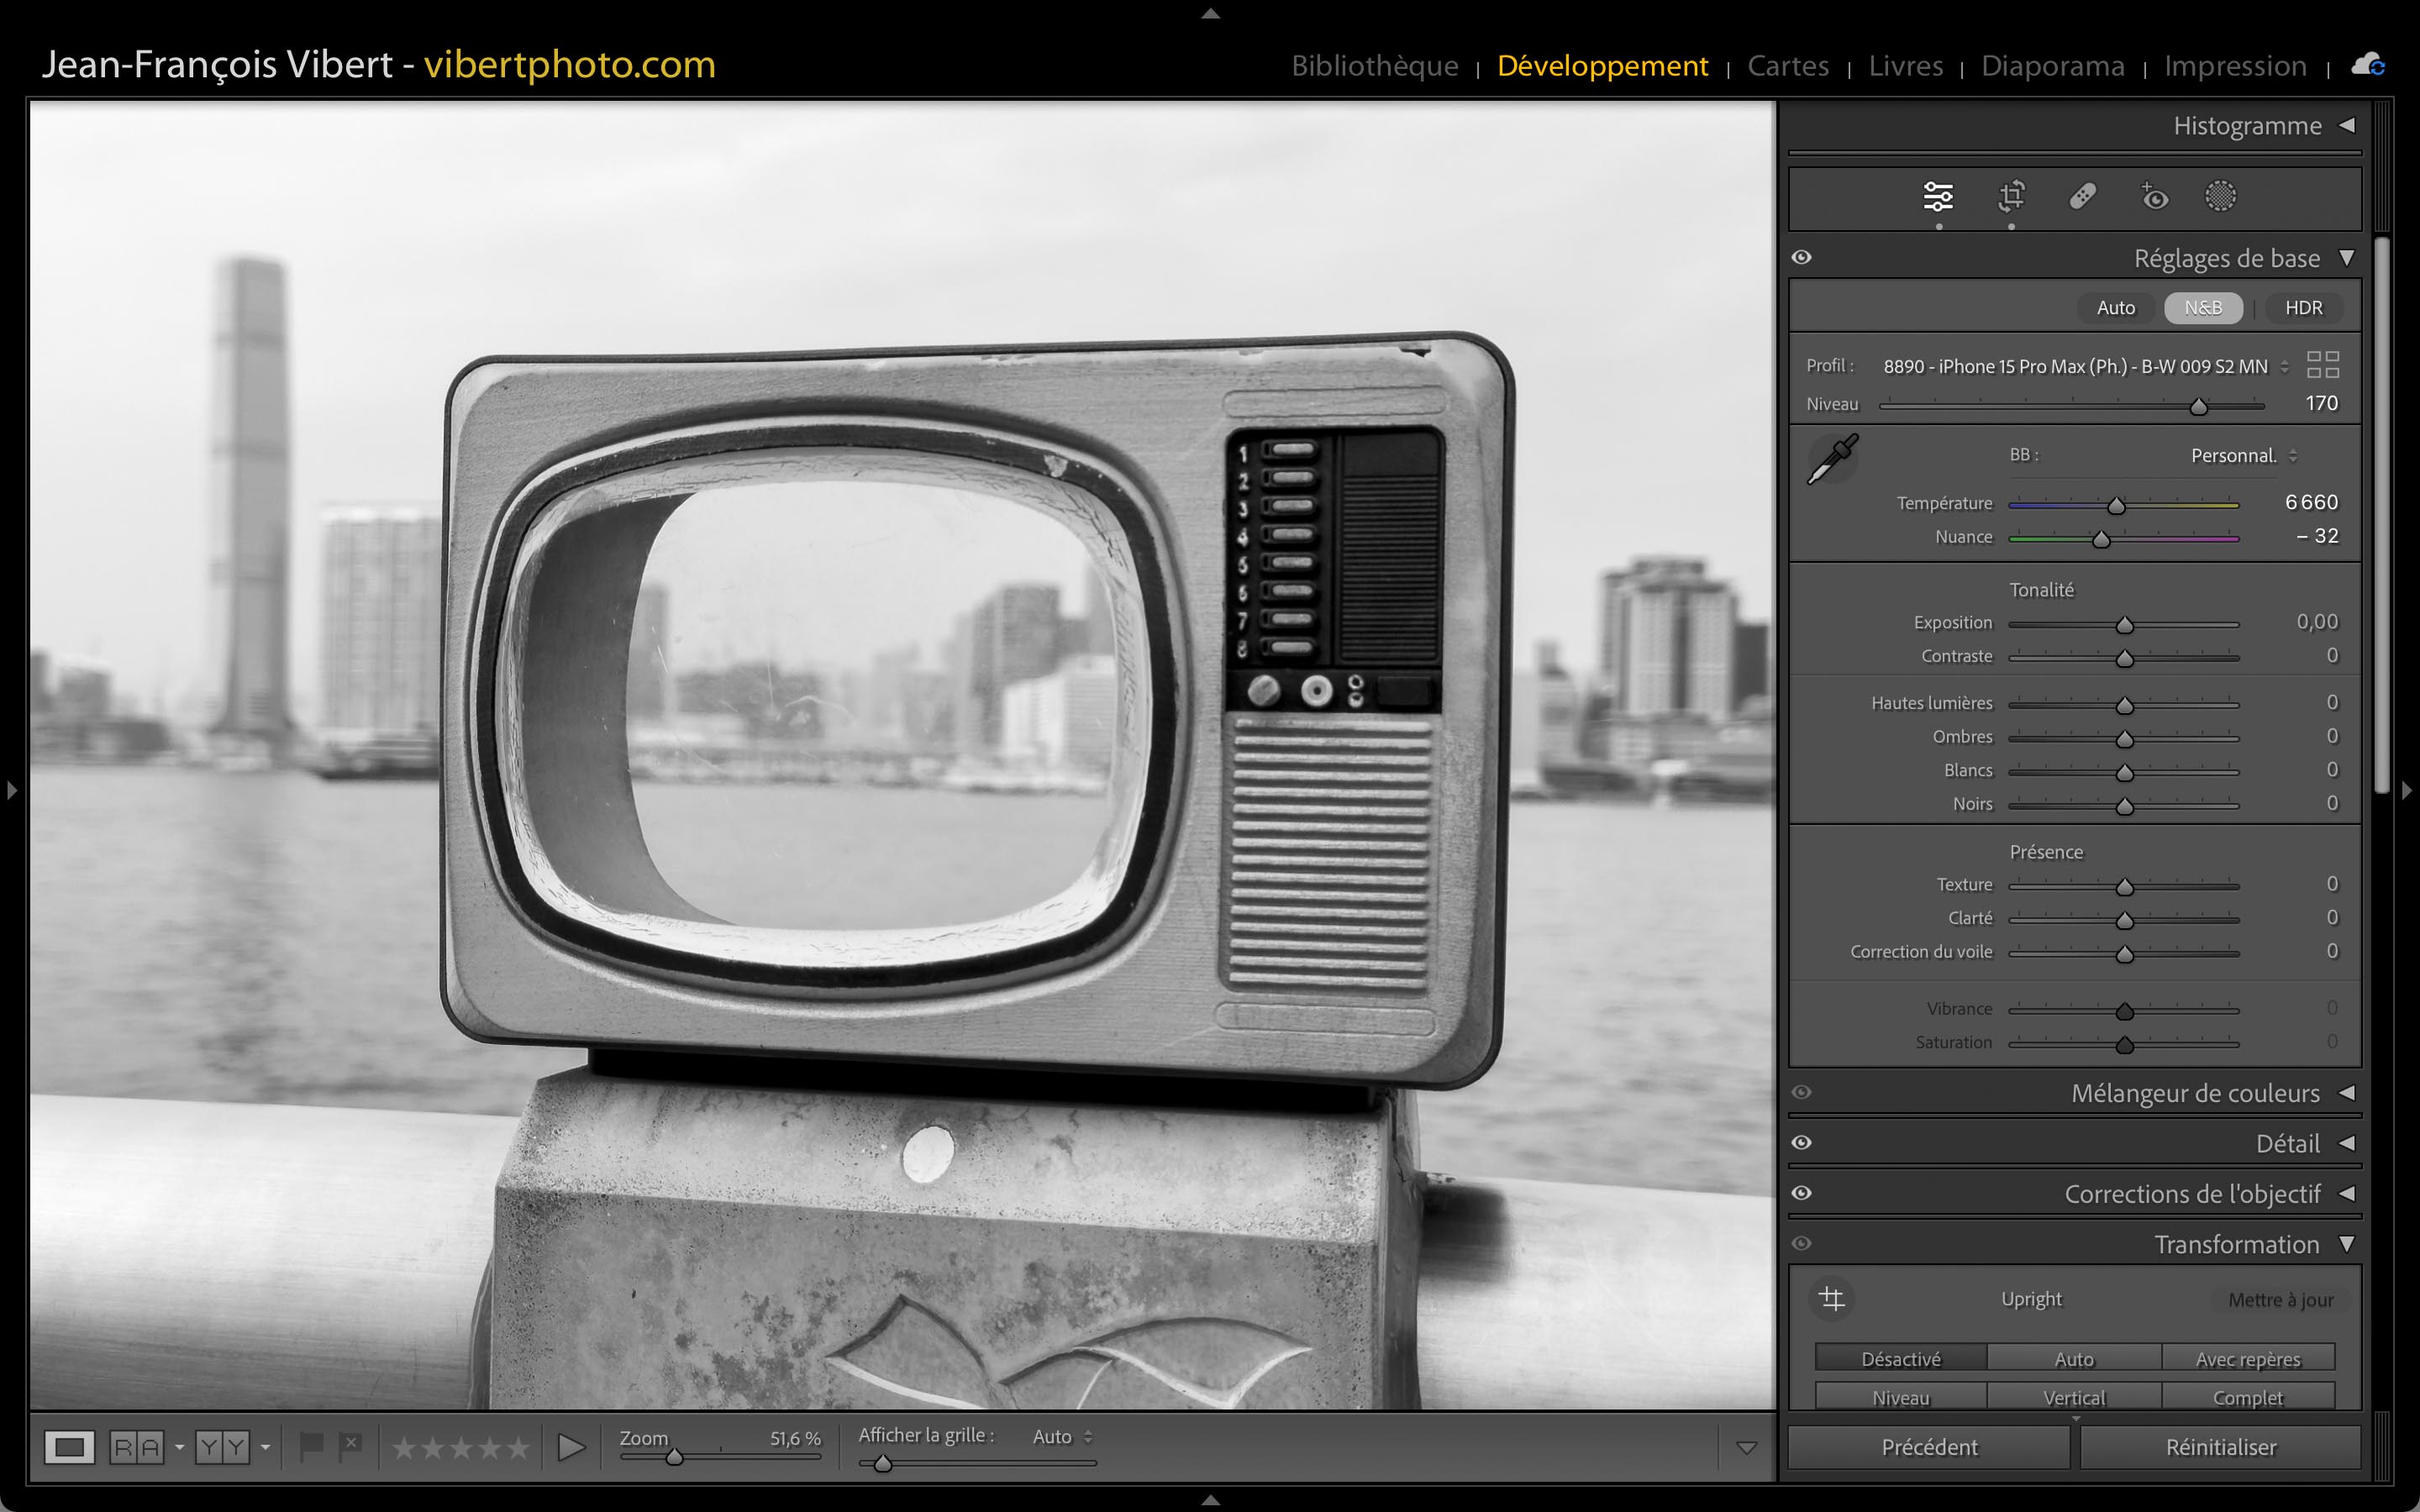2420x1512 pixels.
Task: Open the Impression module
Action: tap(2235, 66)
